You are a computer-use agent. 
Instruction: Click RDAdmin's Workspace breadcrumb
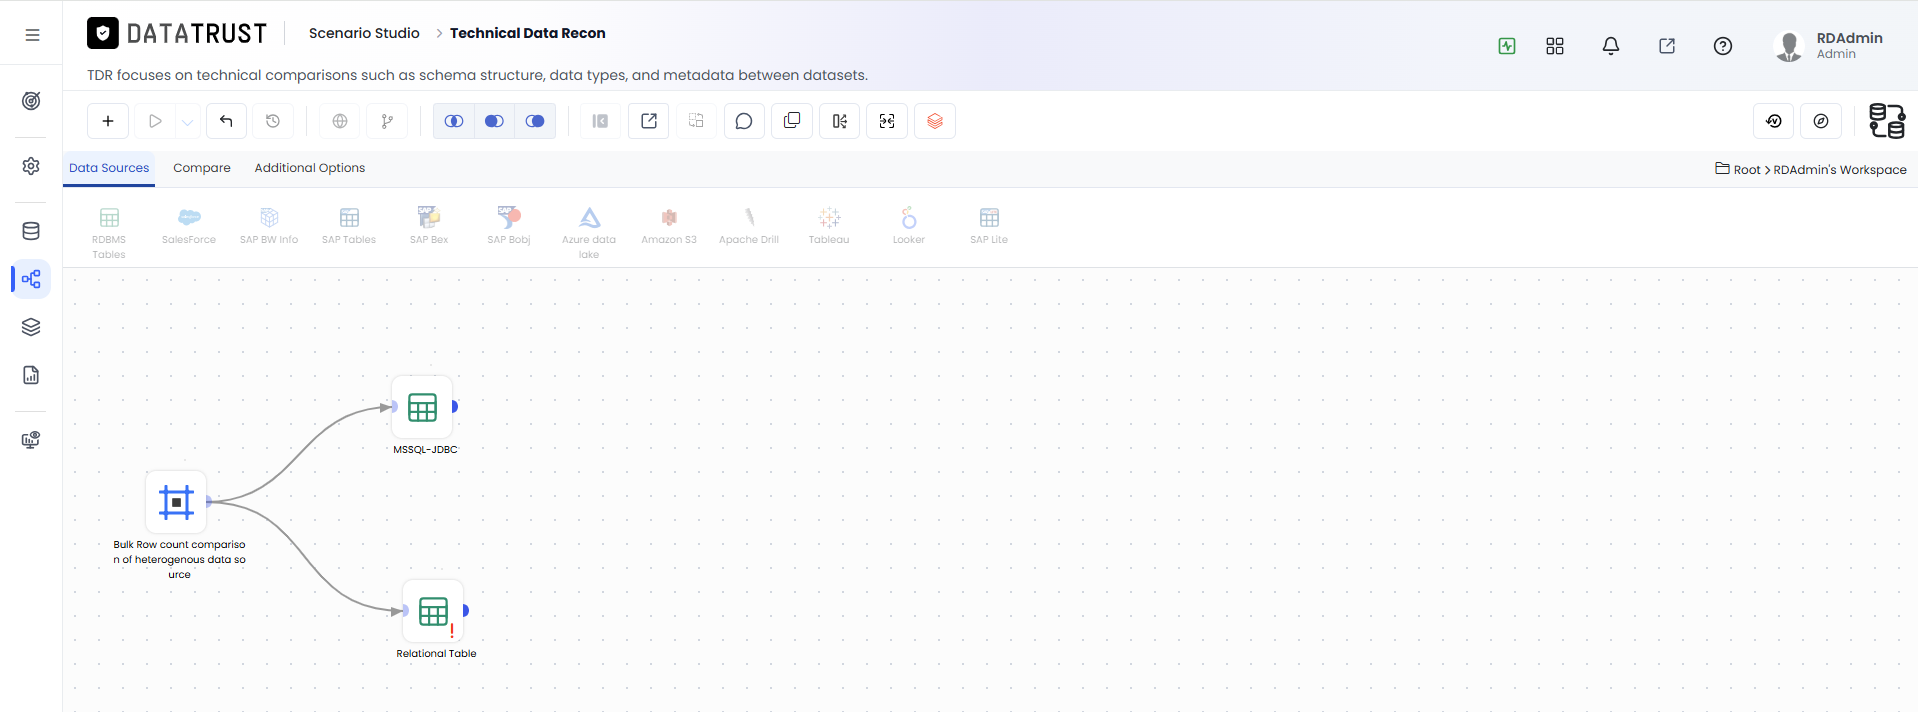(1840, 170)
